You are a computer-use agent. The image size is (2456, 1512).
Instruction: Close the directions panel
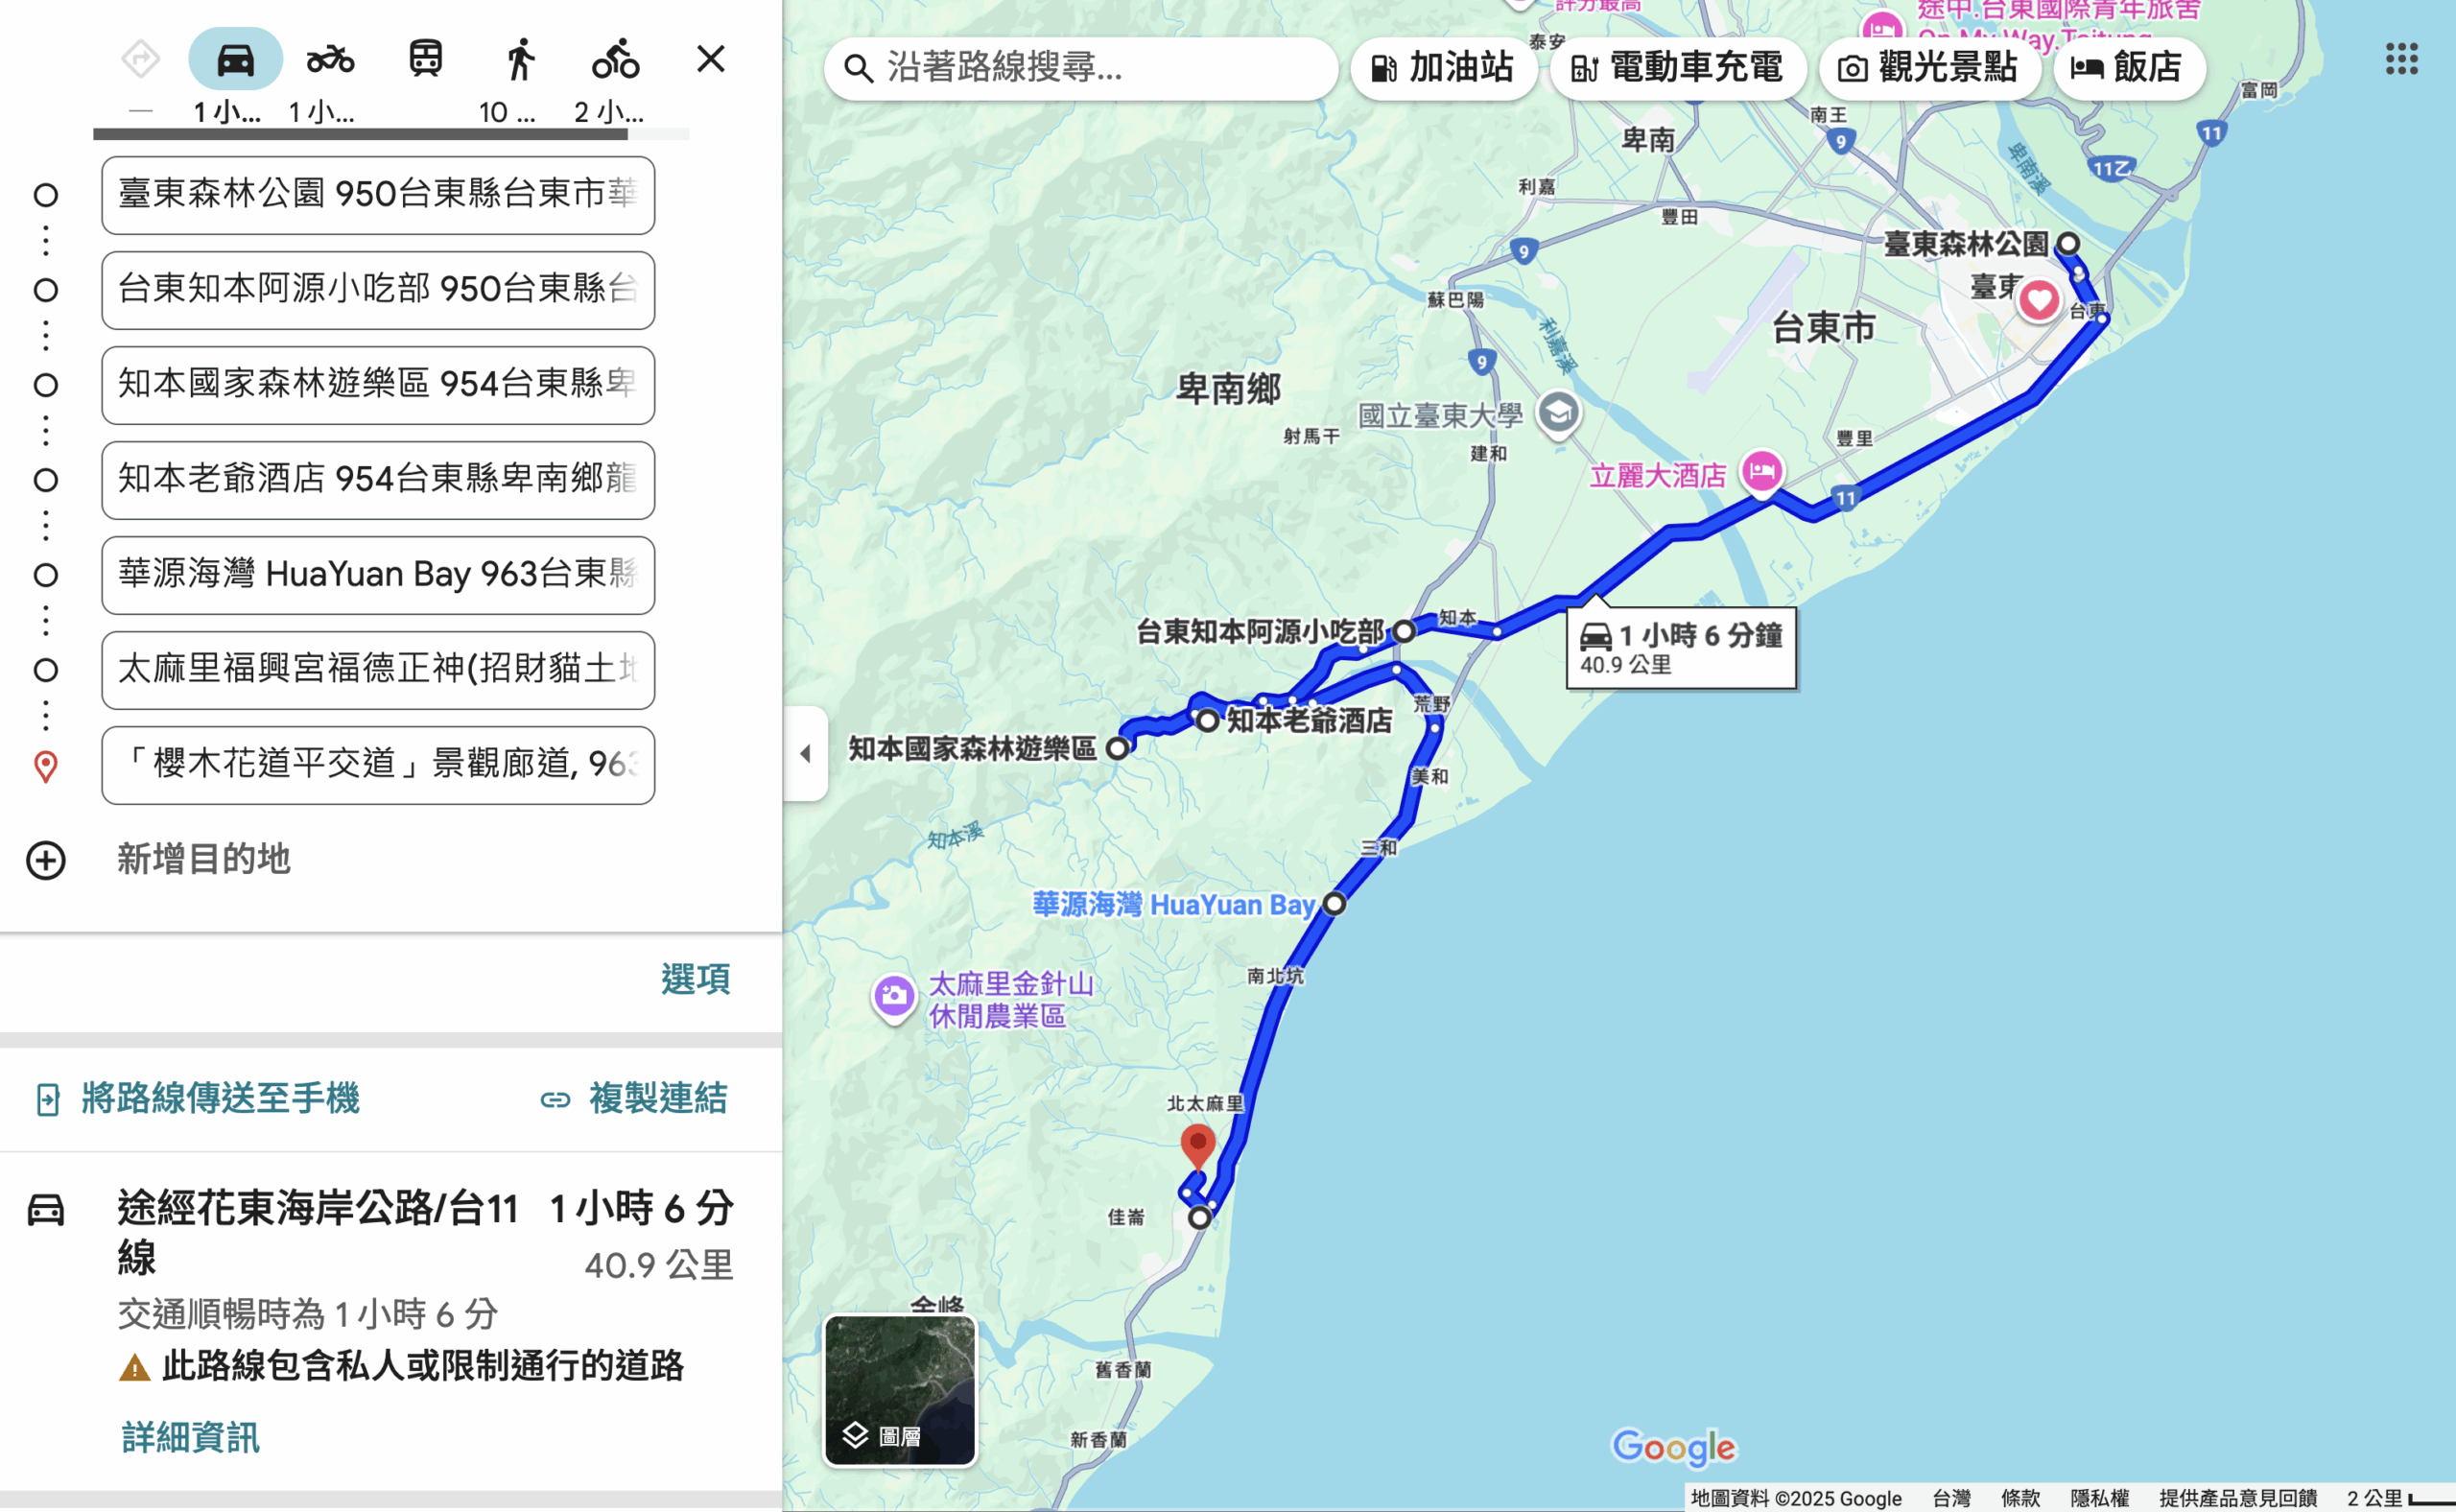[710, 59]
